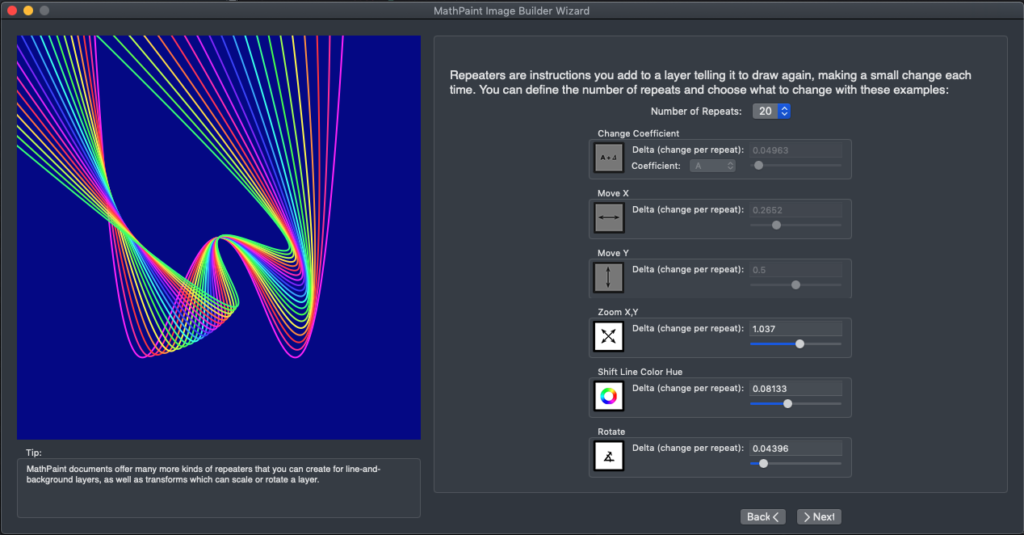Click the Rotate slider handle
This screenshot has height=535, width=1024.
coord(763,464)
